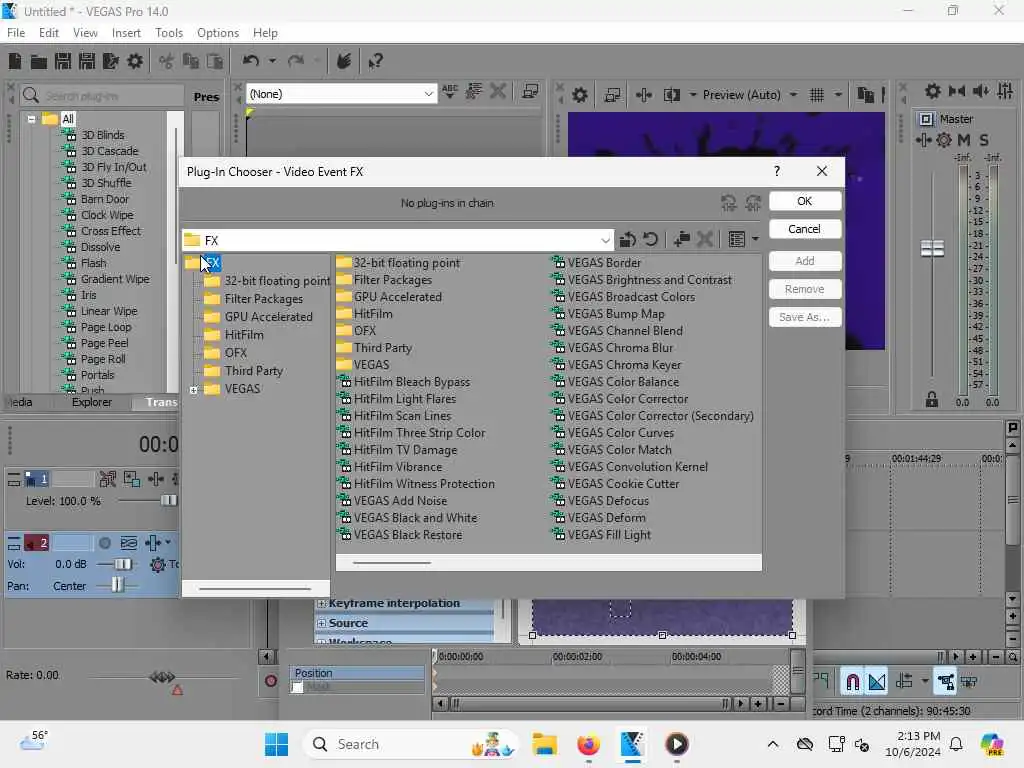The image size is (1024, 768).
Task: Open the File menu
Action: tap(16, 33)
